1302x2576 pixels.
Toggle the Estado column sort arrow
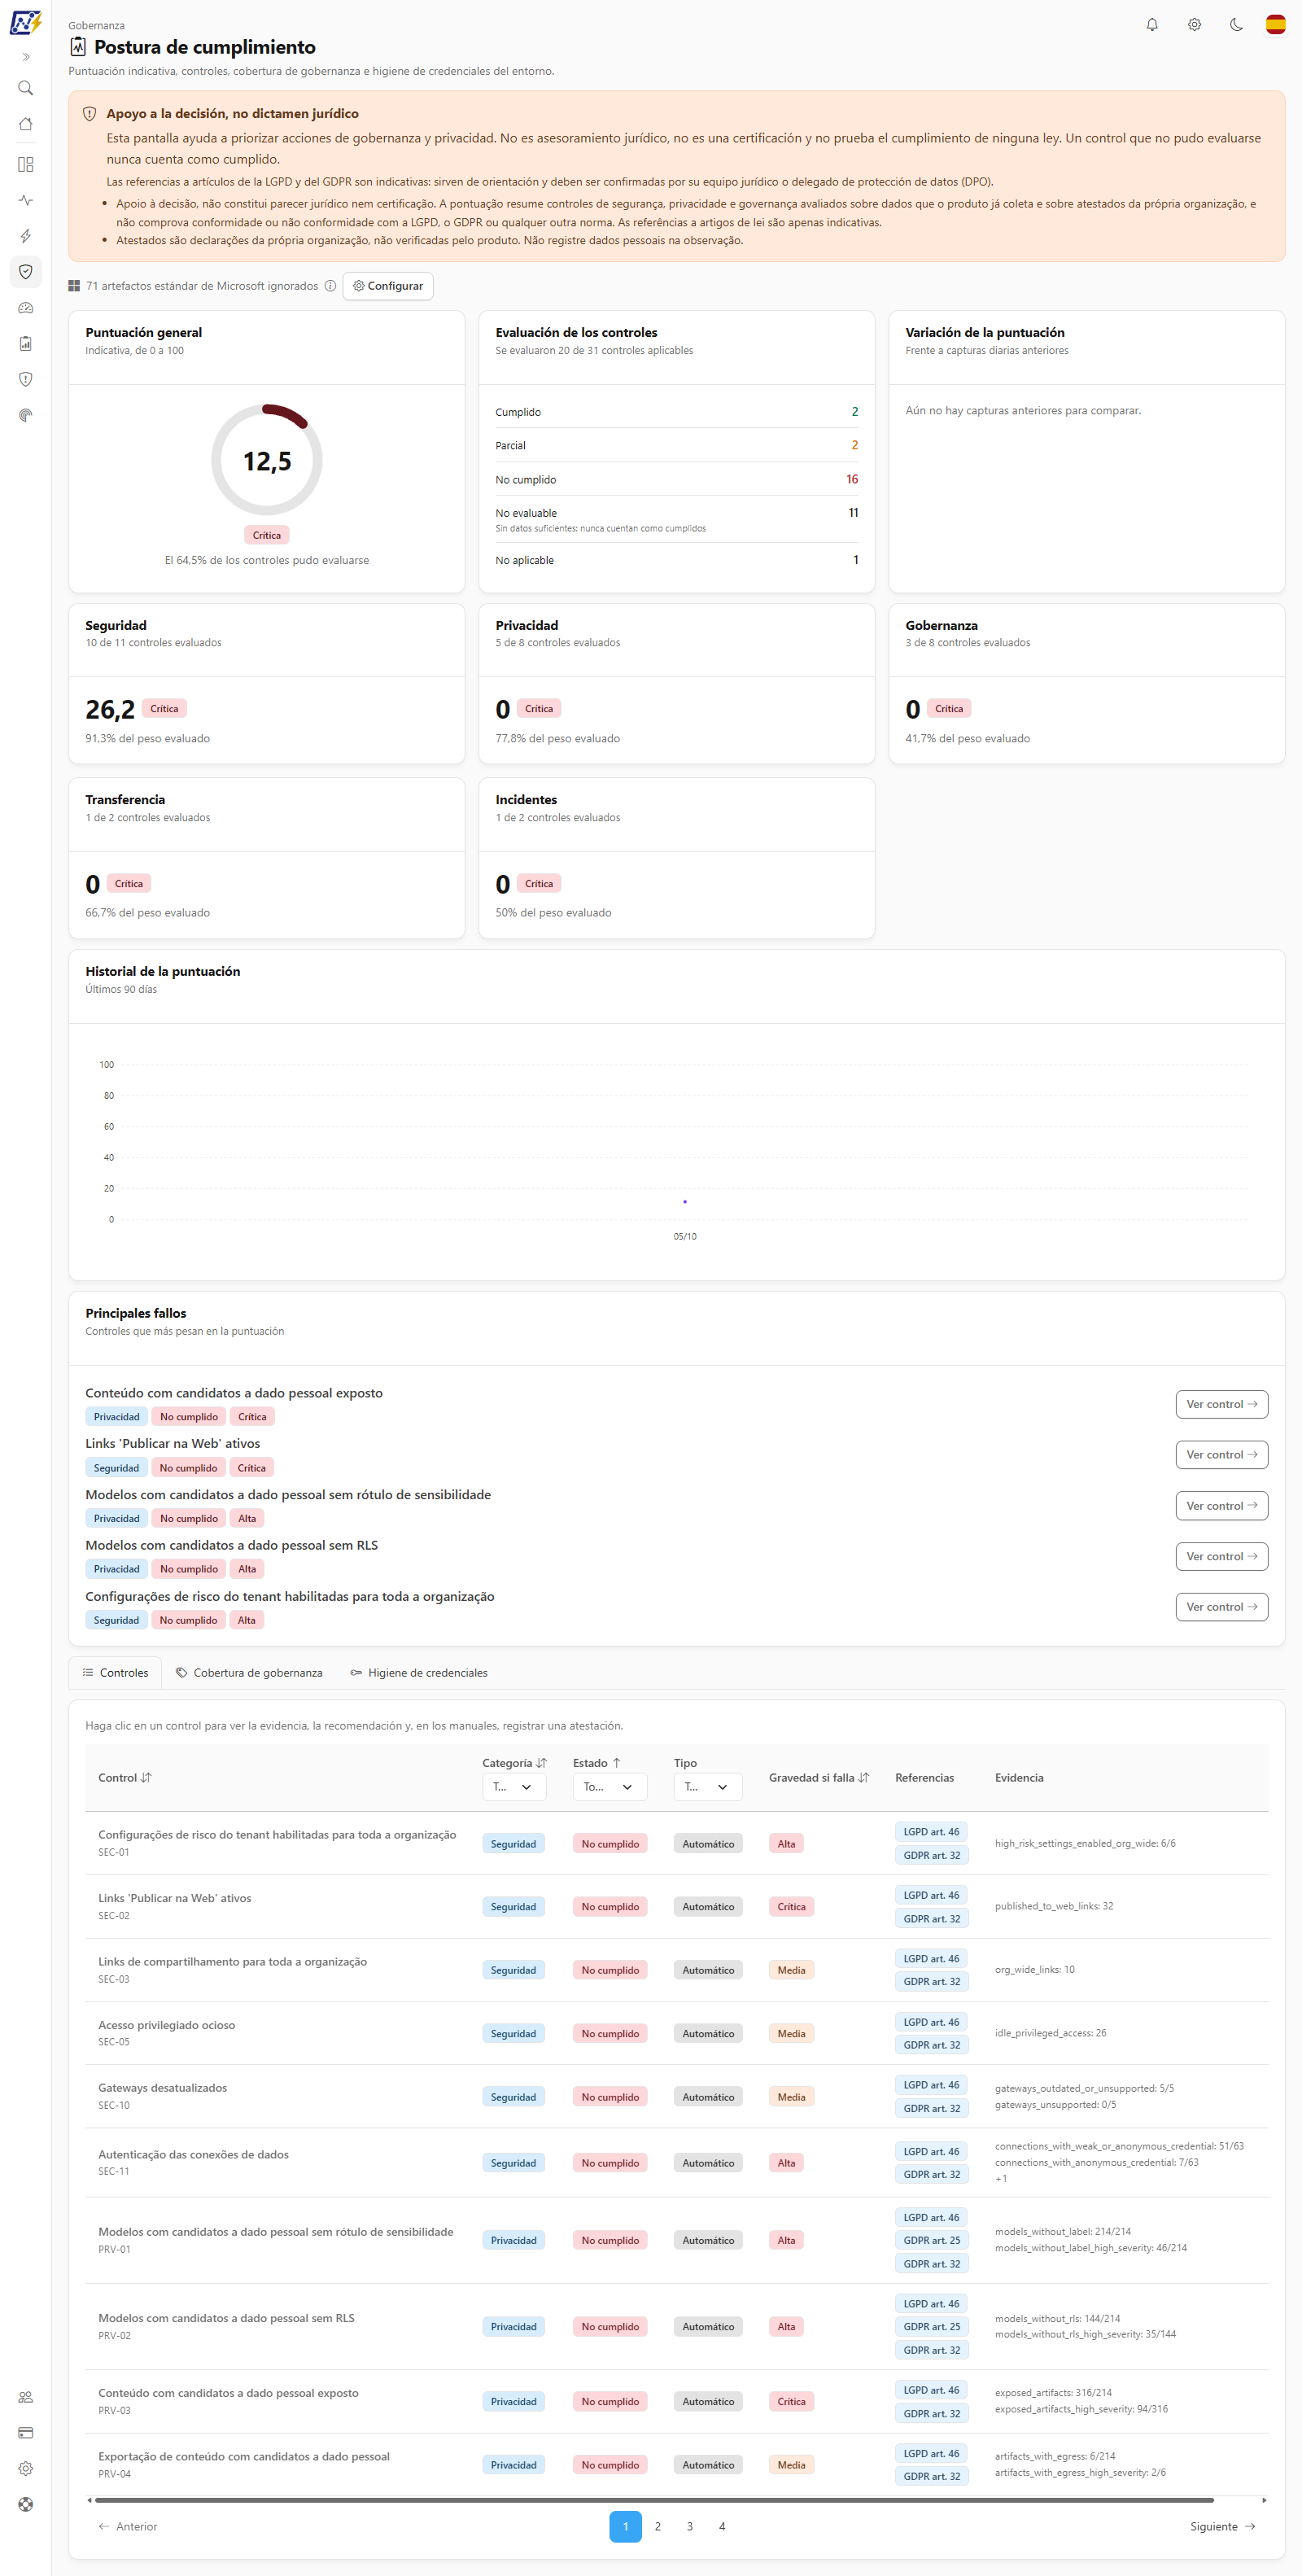click(x=617, y=1763)
